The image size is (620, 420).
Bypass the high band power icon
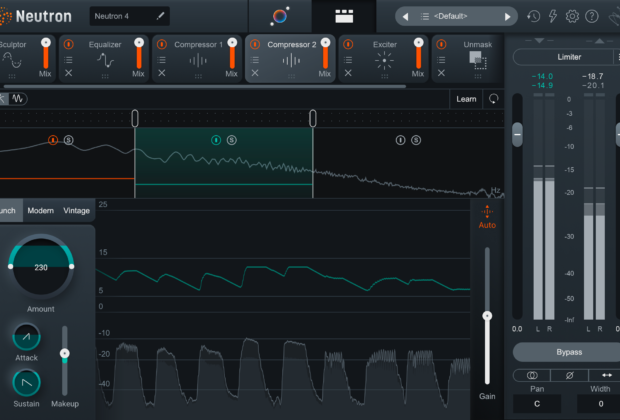401,140
